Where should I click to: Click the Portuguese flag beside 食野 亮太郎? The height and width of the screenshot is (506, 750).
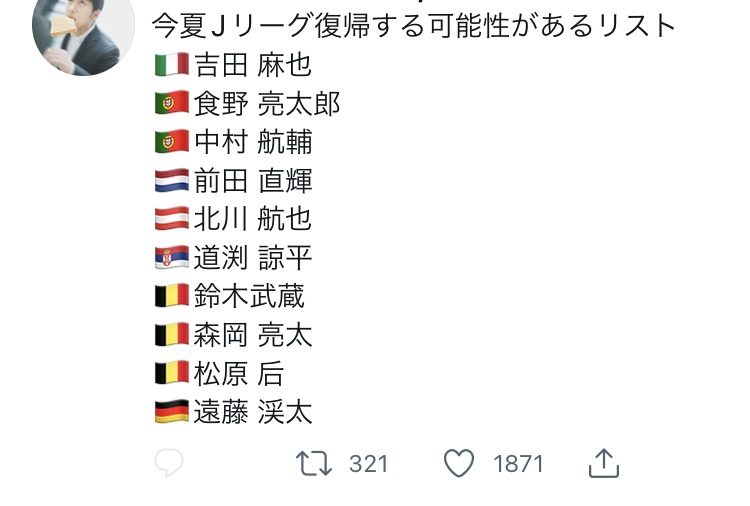(x=172, y=104)
